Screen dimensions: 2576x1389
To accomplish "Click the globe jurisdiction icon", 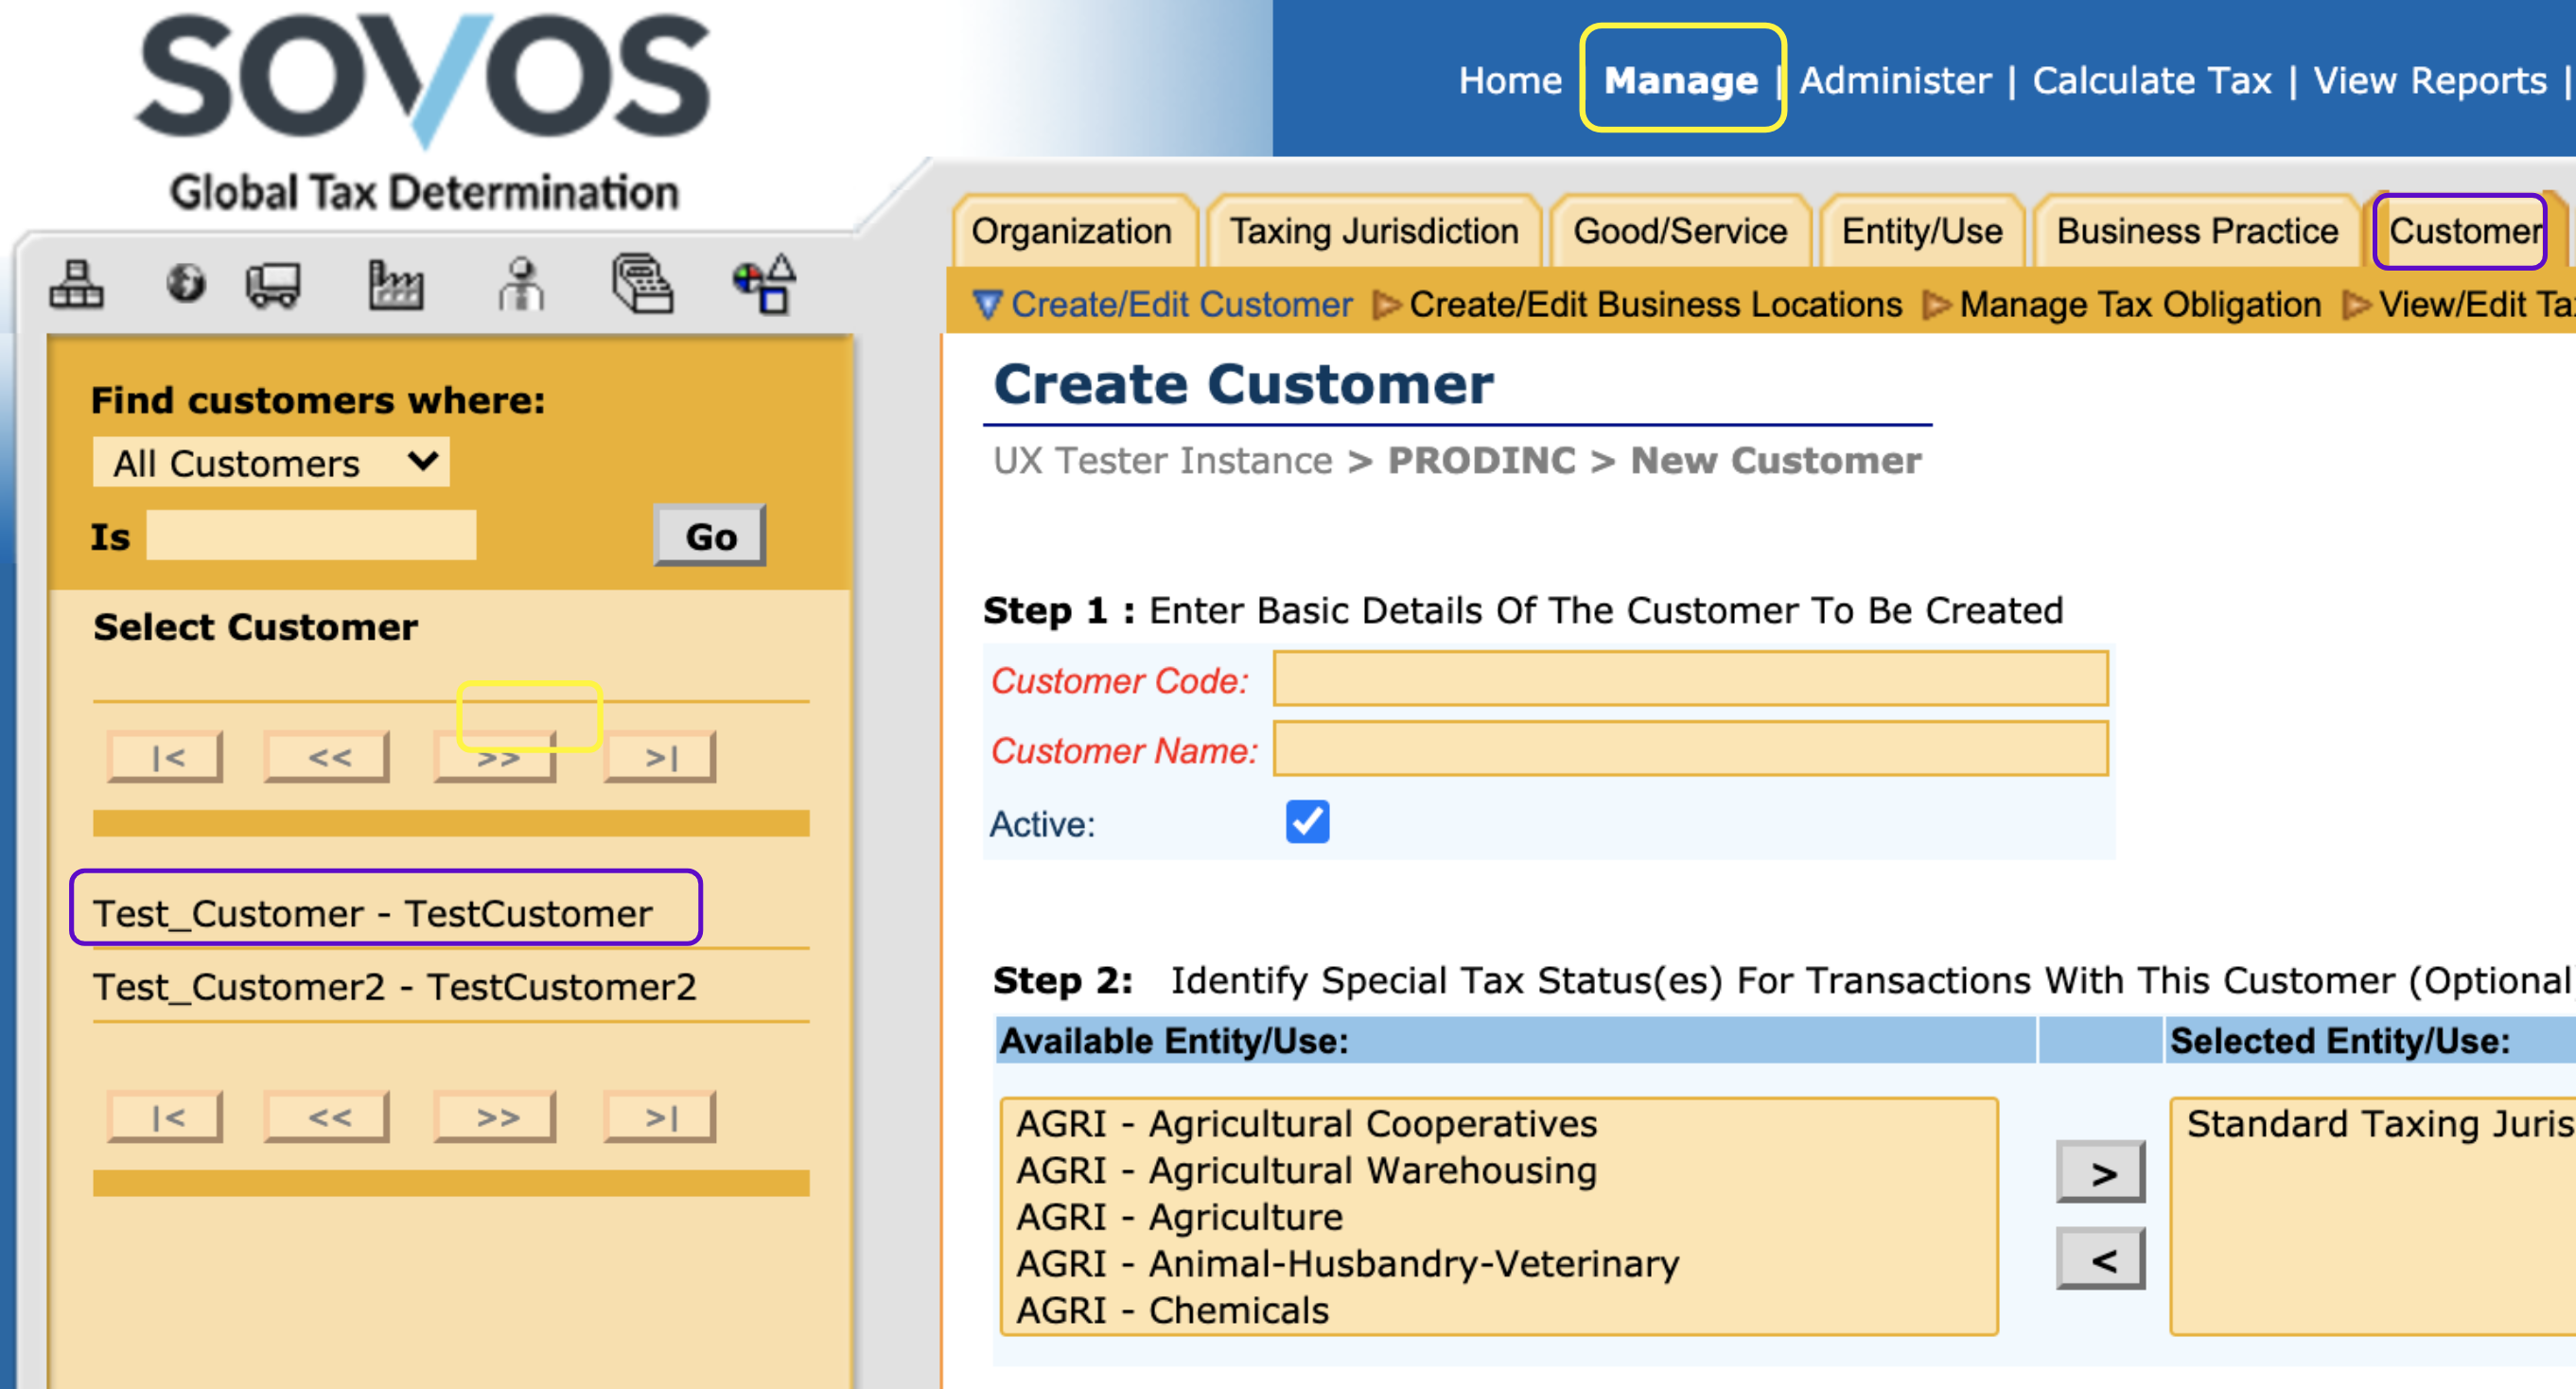I will (x=186, y=284).
